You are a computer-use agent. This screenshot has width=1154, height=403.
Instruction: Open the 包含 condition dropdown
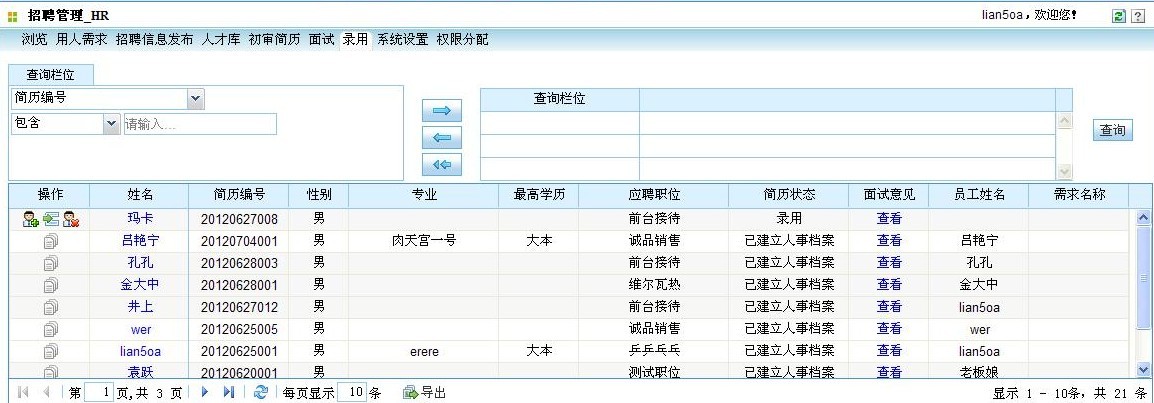pyautogui.click(x=110, y=124)
